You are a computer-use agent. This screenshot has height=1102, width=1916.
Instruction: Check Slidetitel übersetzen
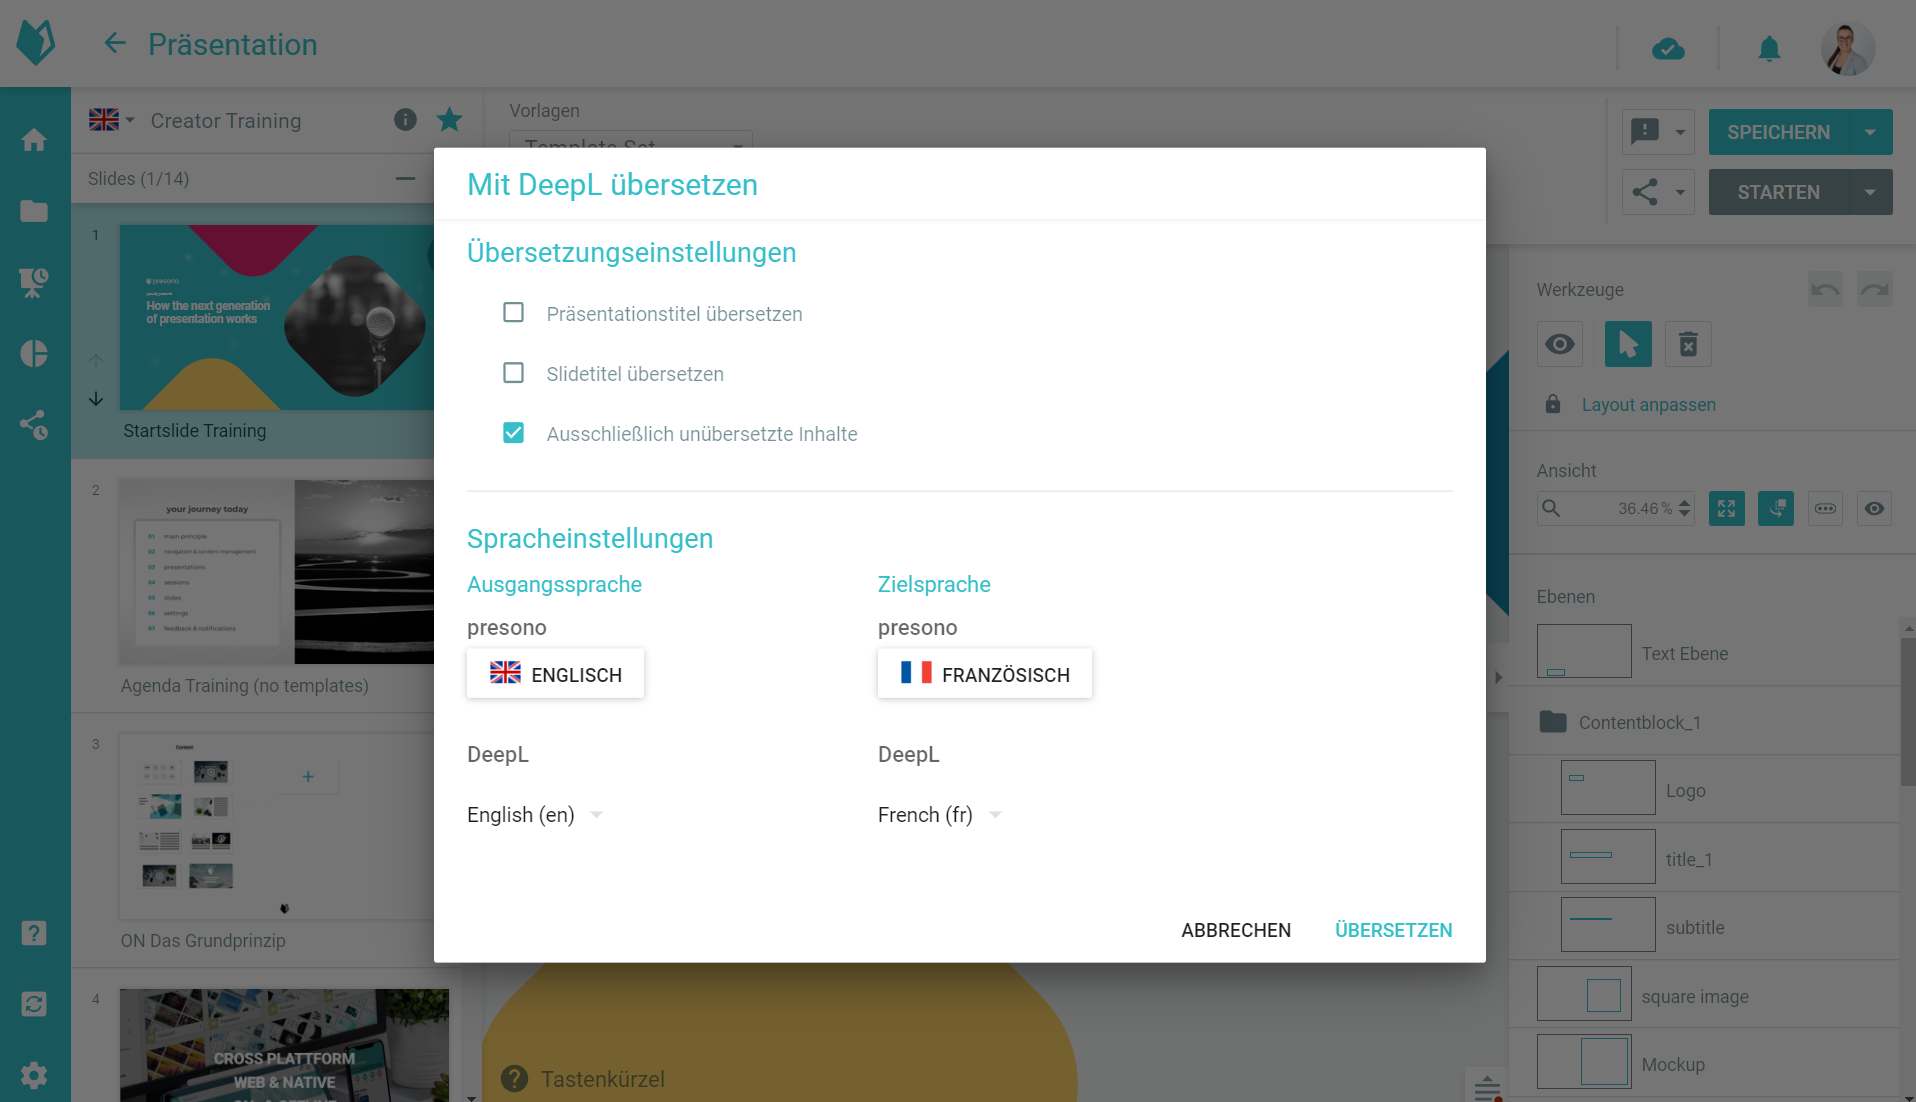click(x=513, y=373)
